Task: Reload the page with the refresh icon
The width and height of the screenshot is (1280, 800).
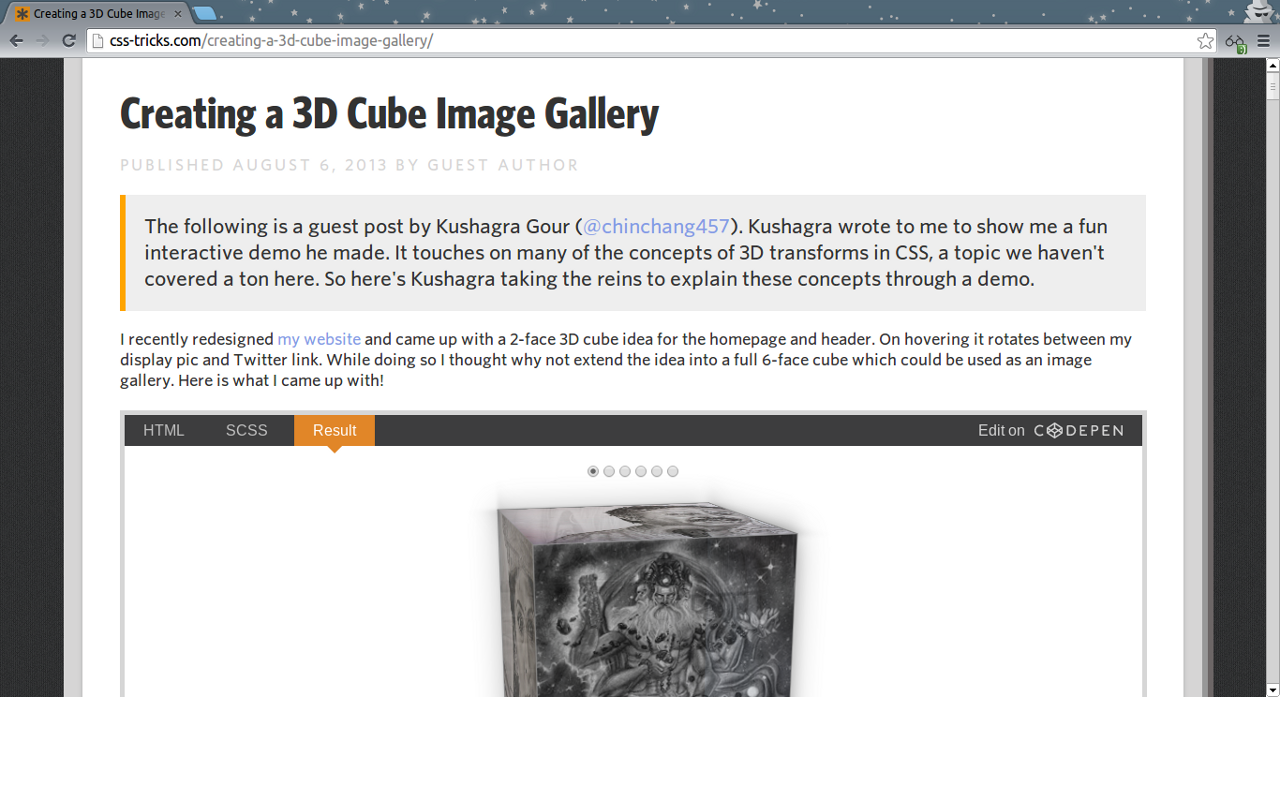Action: tap(69, 41)
